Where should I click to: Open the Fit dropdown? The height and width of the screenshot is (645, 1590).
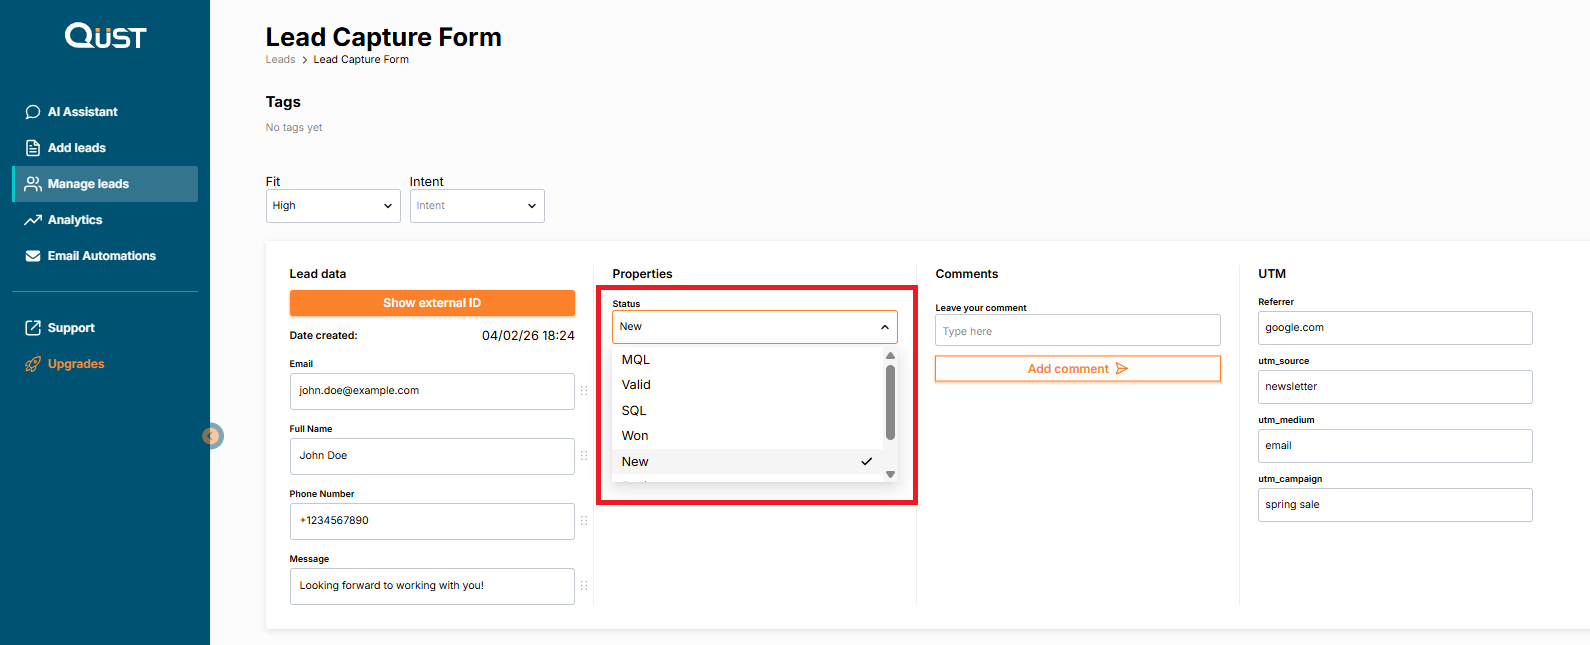[x=332, y=206]
